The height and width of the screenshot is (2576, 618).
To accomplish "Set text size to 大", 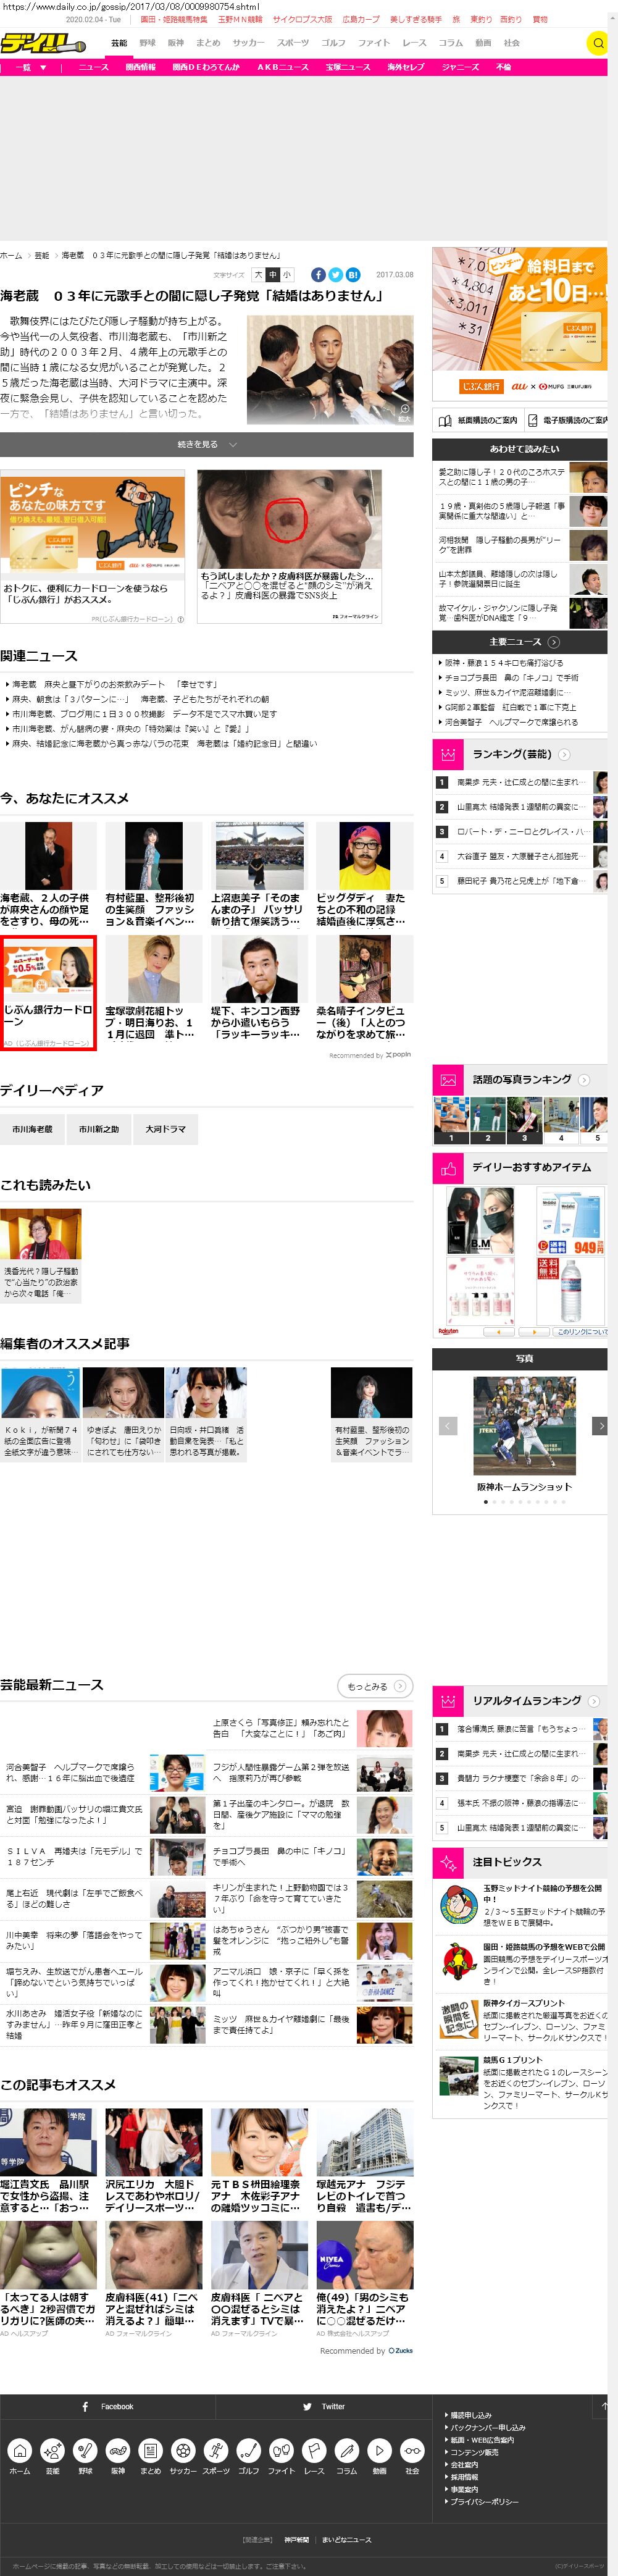I will point(258,275).
